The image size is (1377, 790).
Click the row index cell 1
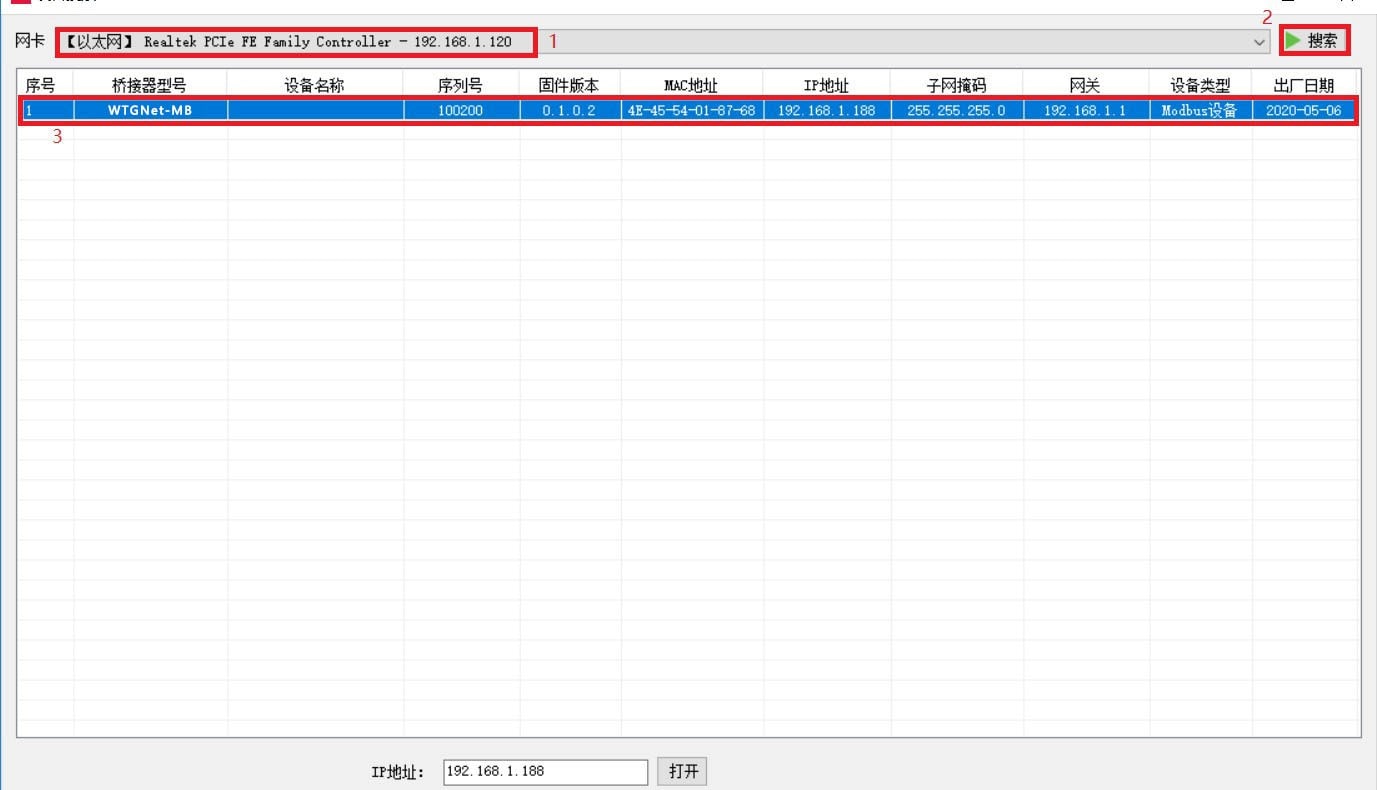(46, 111)
